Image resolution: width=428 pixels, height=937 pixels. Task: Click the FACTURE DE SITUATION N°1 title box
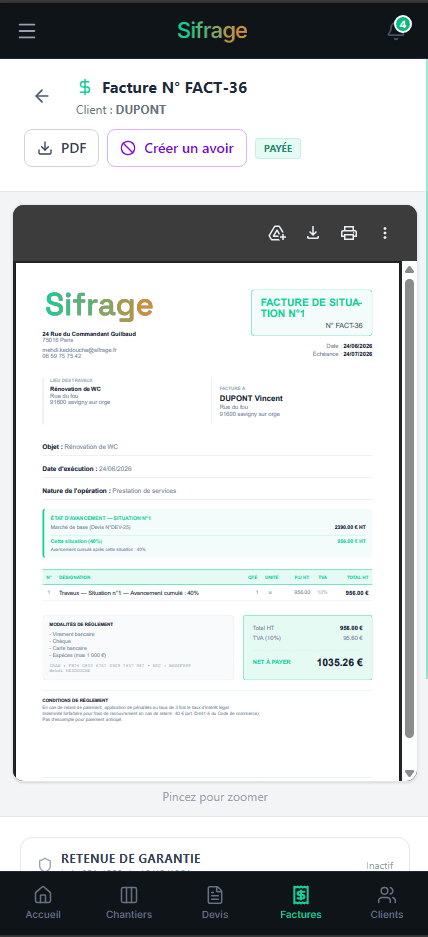[311, 313]
